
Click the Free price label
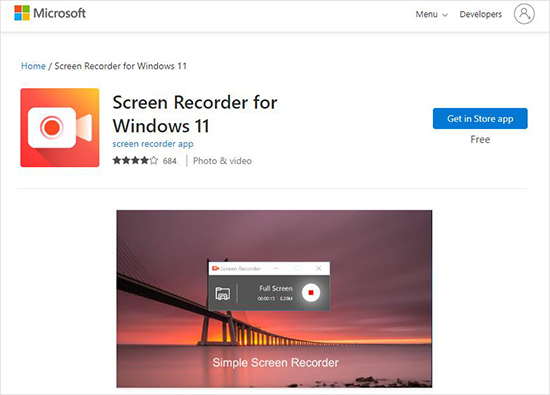[480, 140]
